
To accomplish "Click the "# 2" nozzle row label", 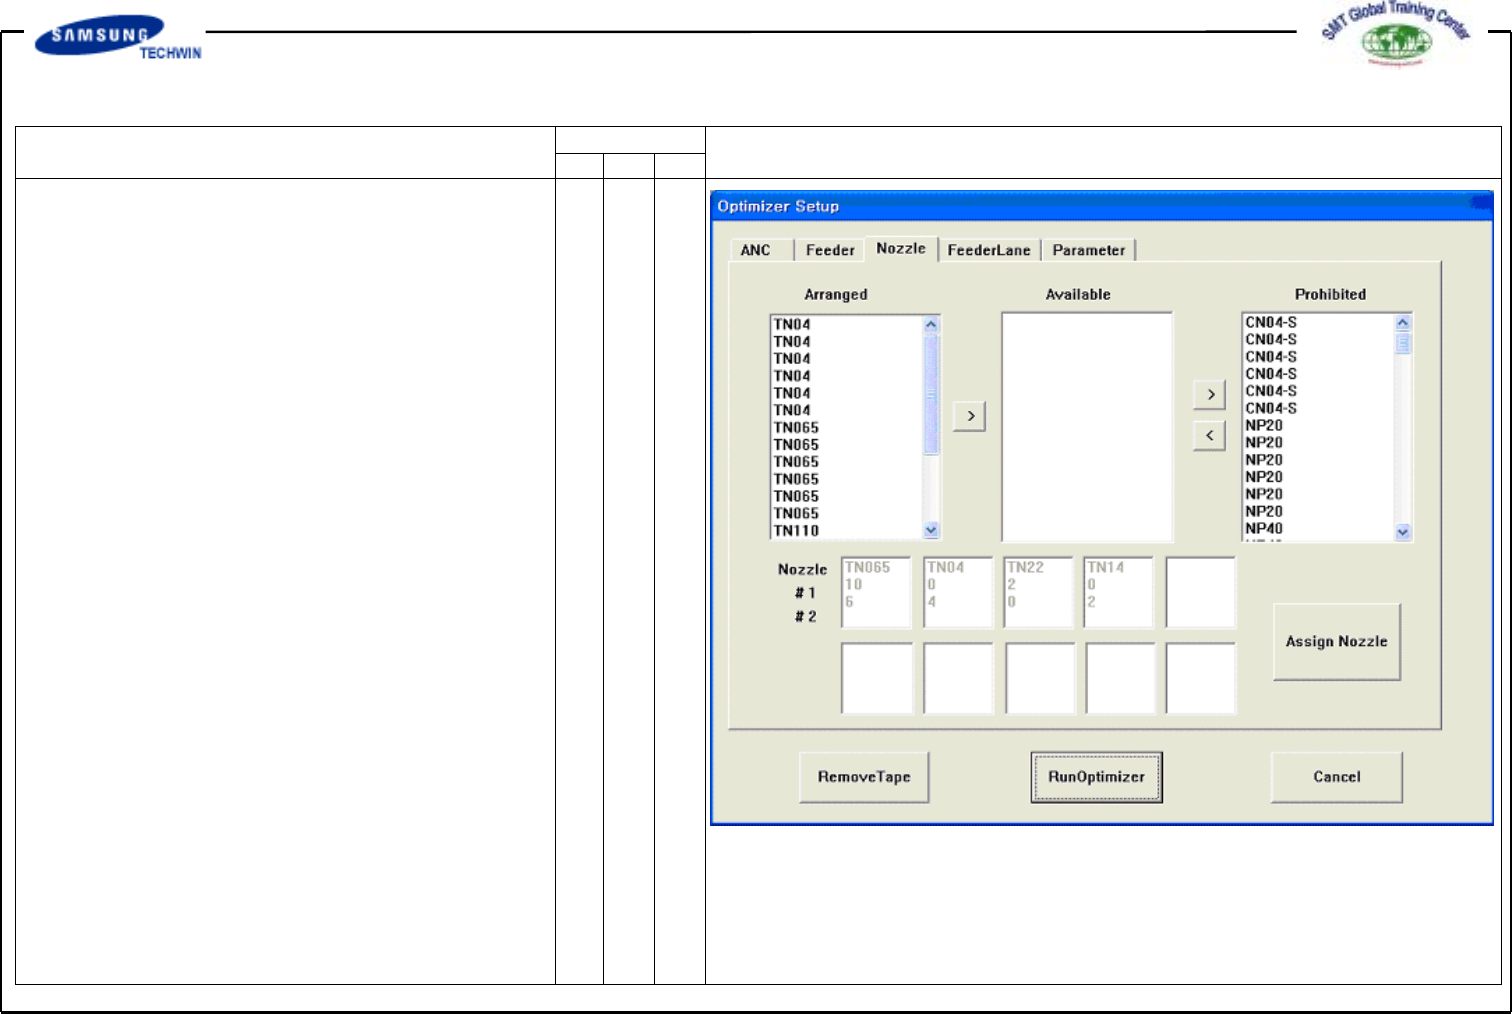I will pos(806,617).
